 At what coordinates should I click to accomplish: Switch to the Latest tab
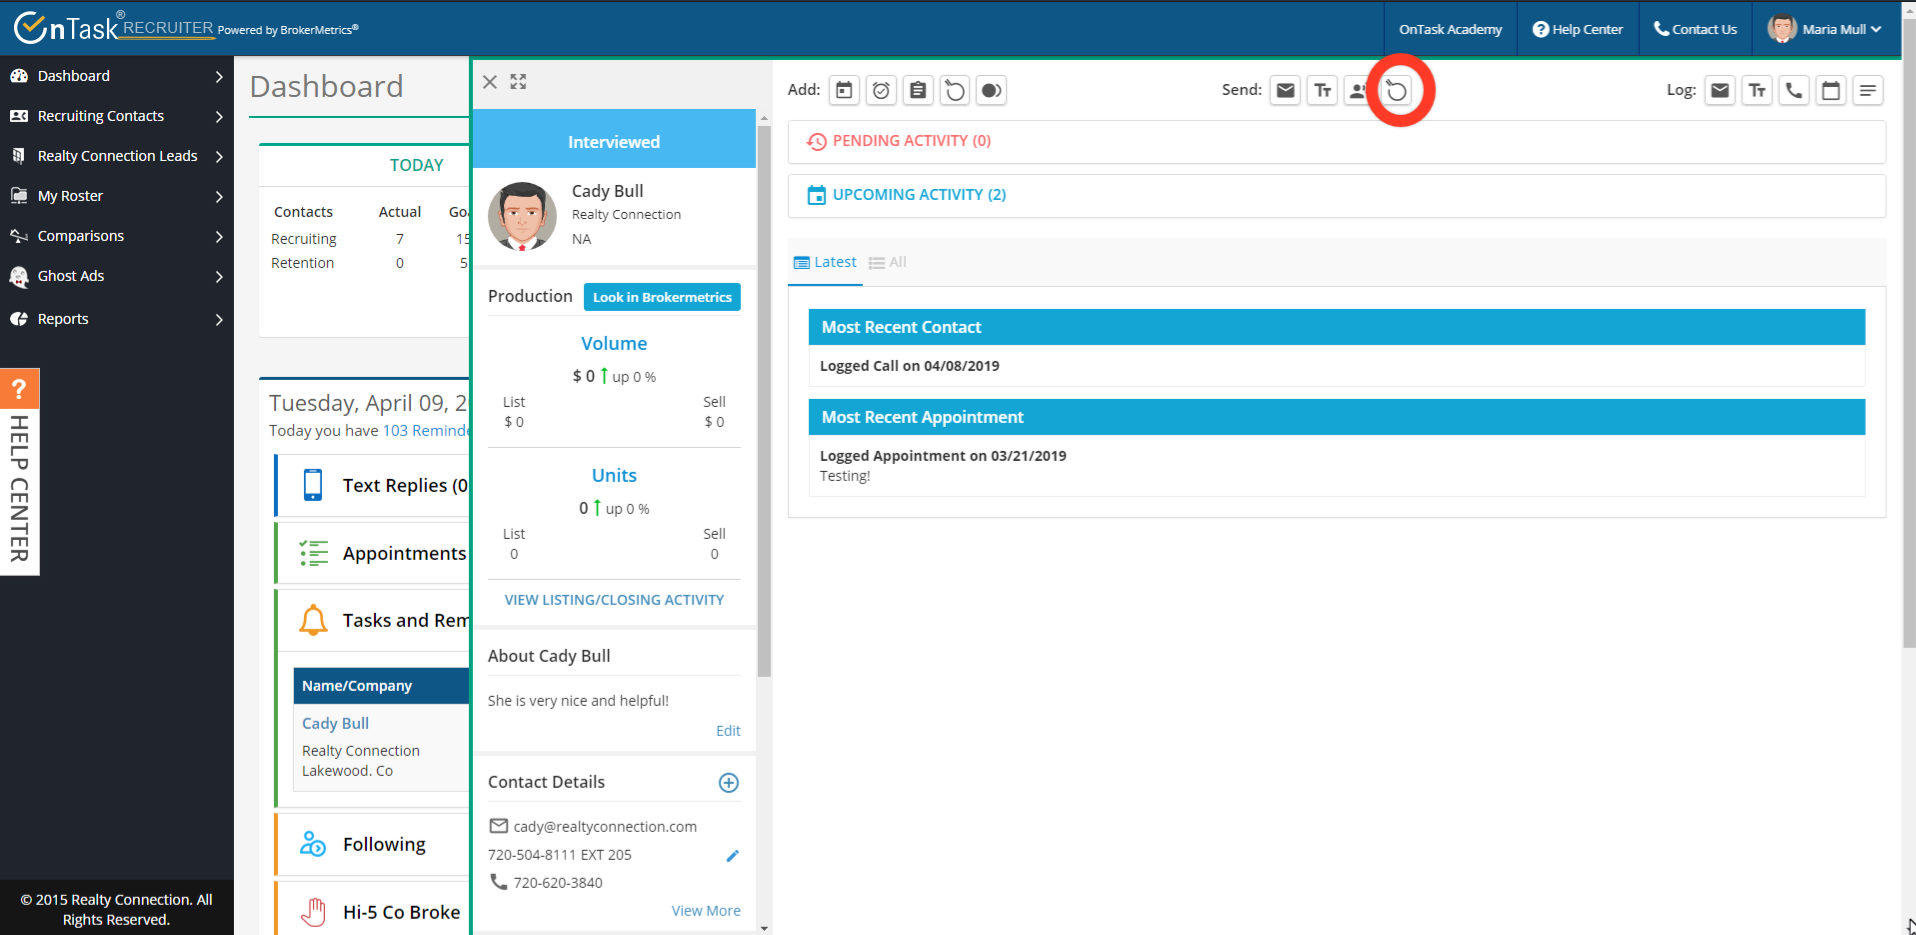(825, 262)
